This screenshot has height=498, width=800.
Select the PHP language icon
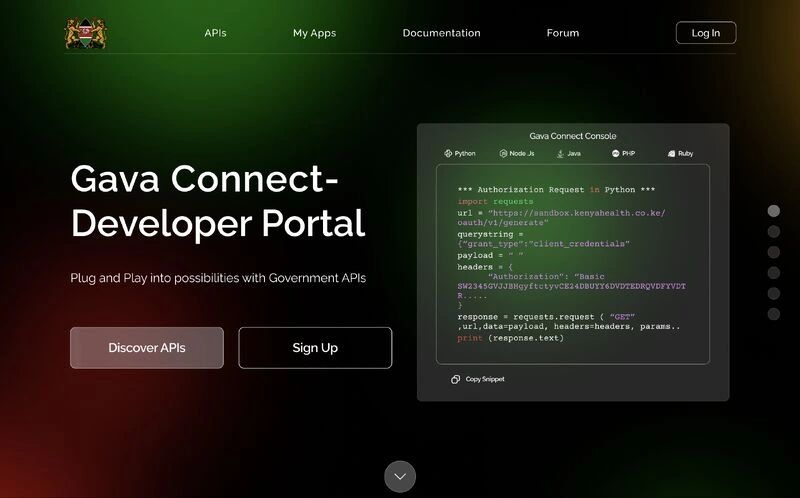coord(616,154)
